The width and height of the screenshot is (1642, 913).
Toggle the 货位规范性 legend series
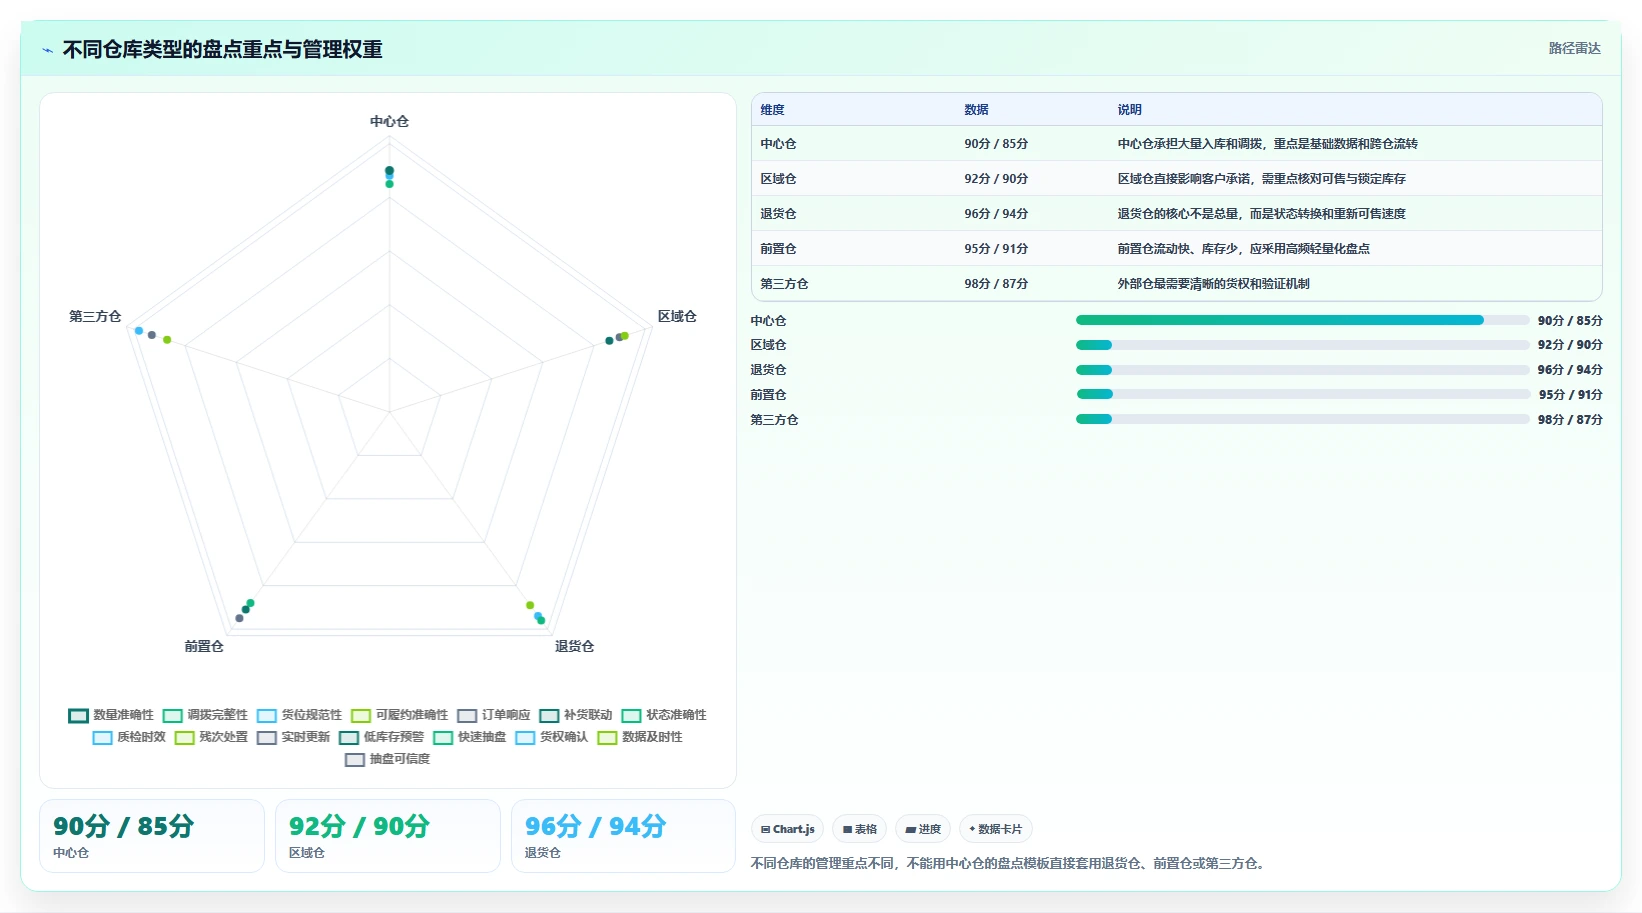coord(299,715)
